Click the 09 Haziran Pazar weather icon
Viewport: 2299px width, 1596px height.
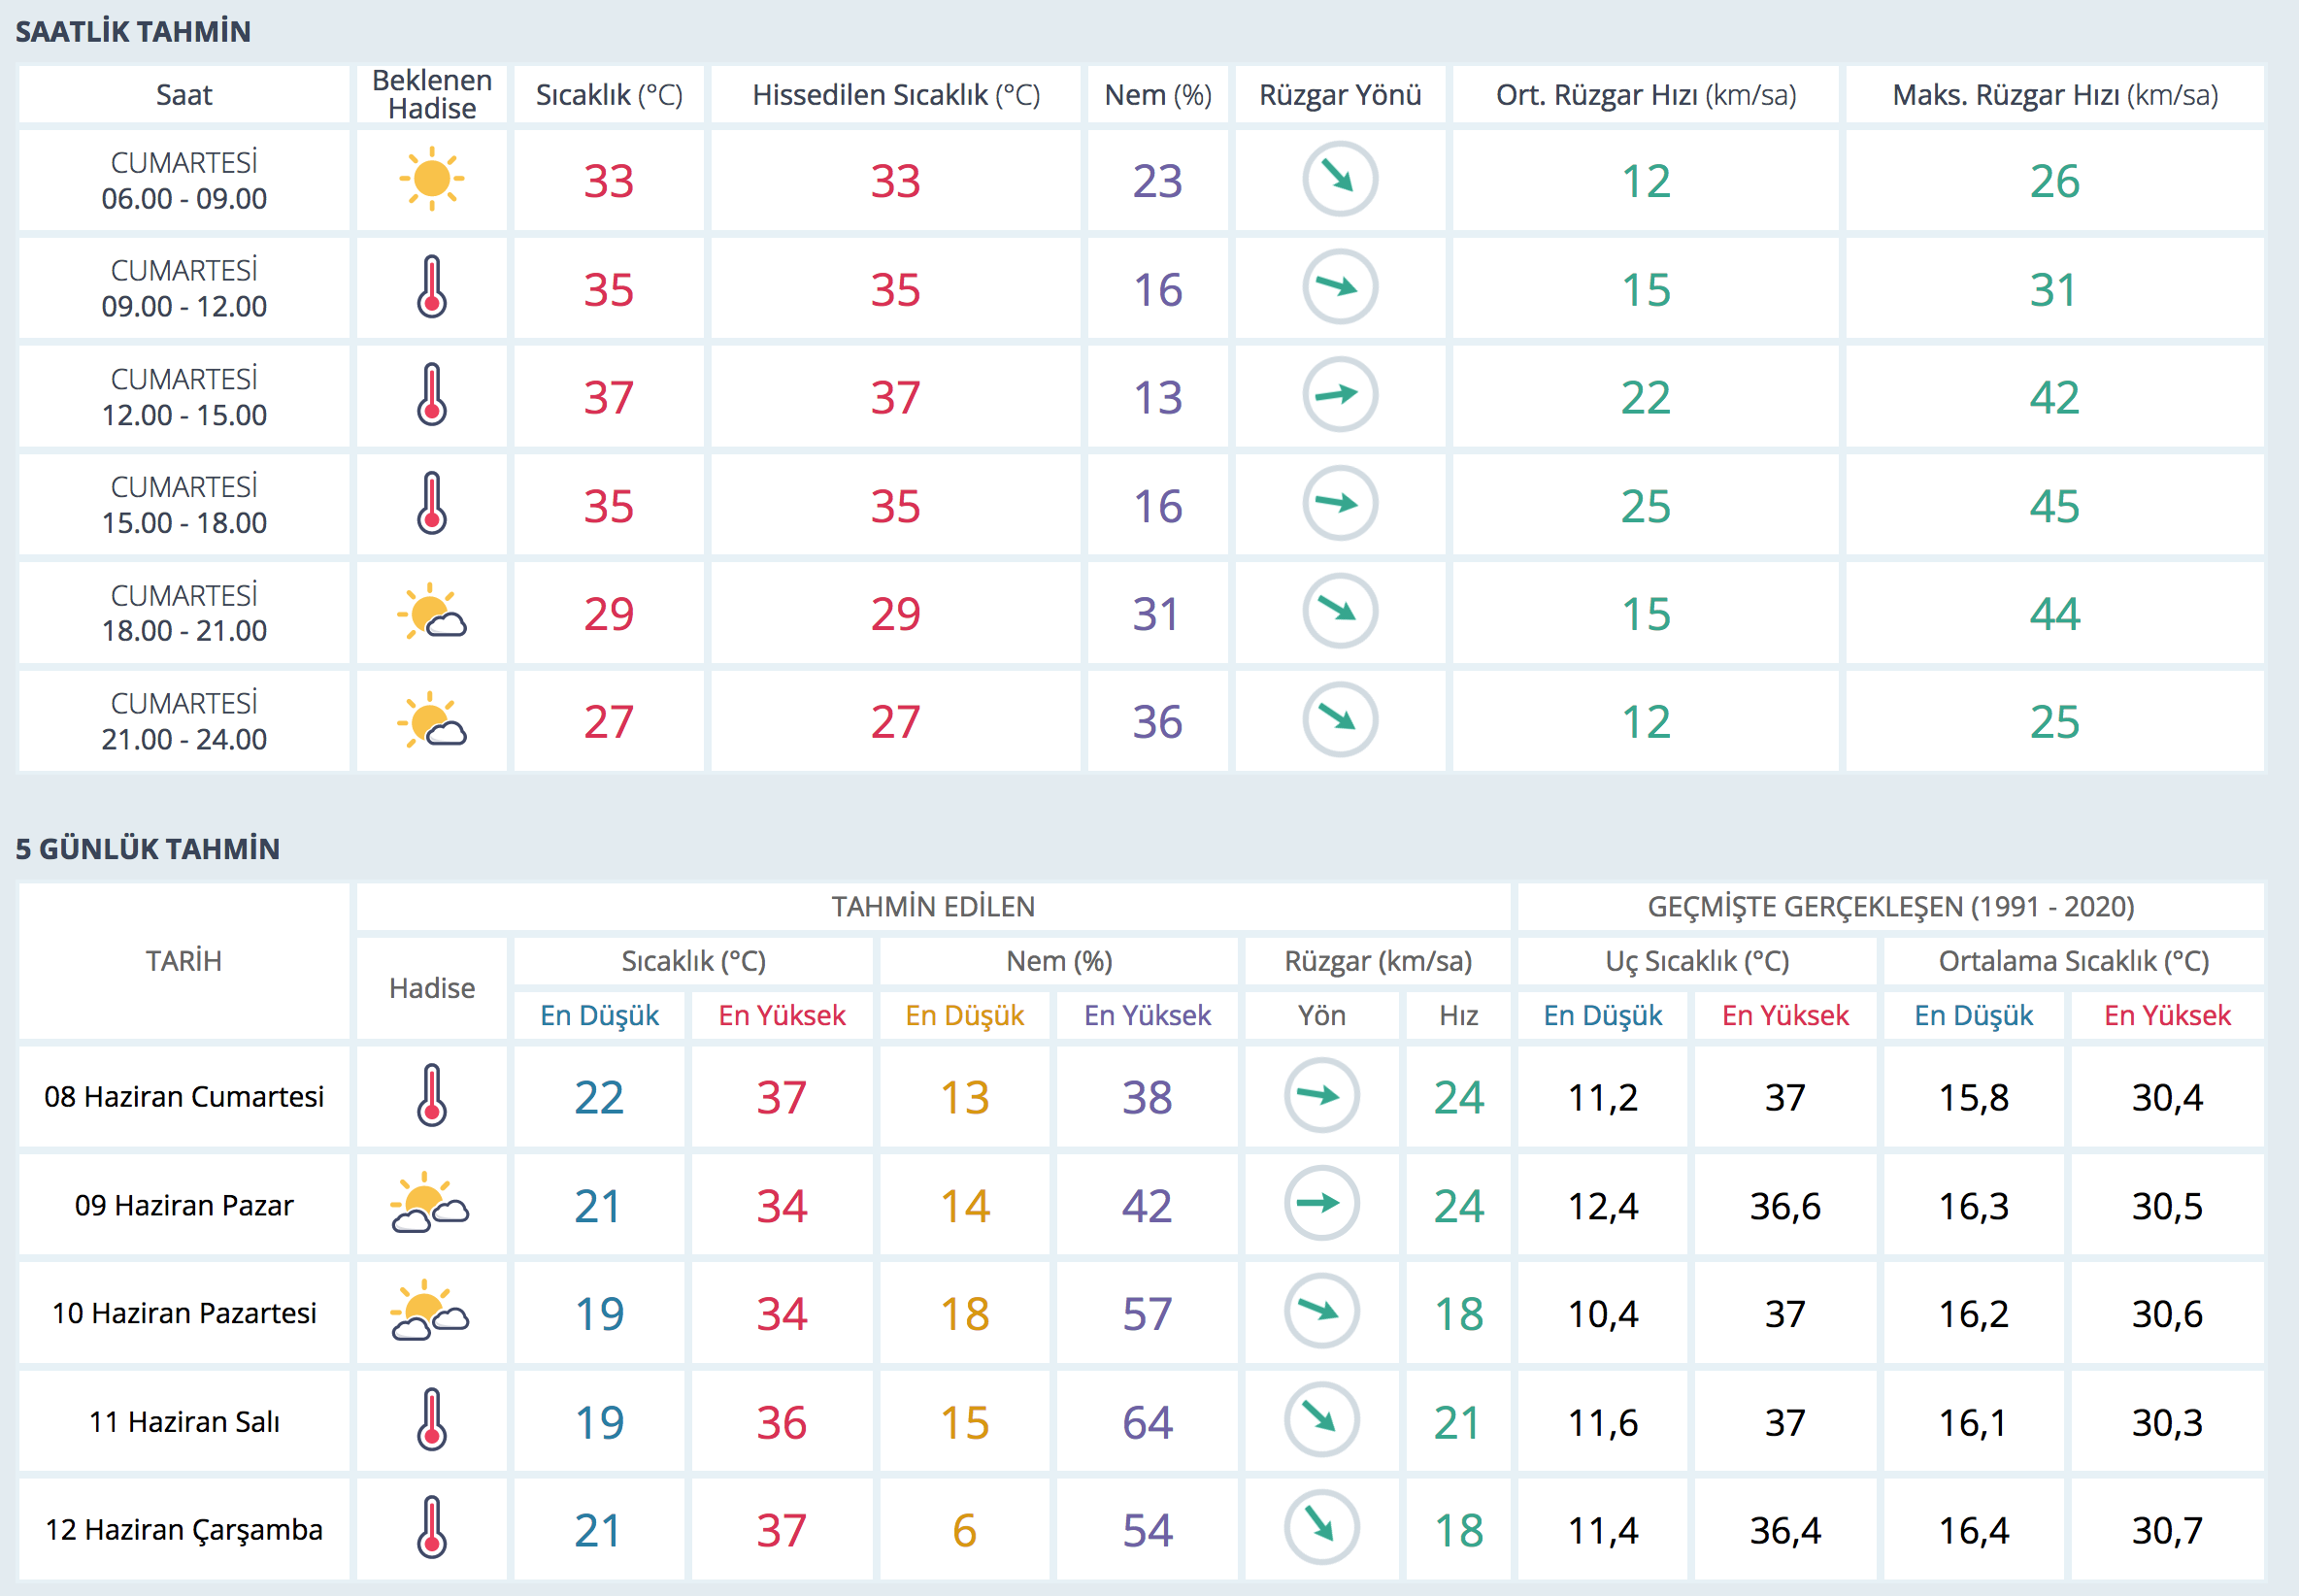click(431, 1204)
